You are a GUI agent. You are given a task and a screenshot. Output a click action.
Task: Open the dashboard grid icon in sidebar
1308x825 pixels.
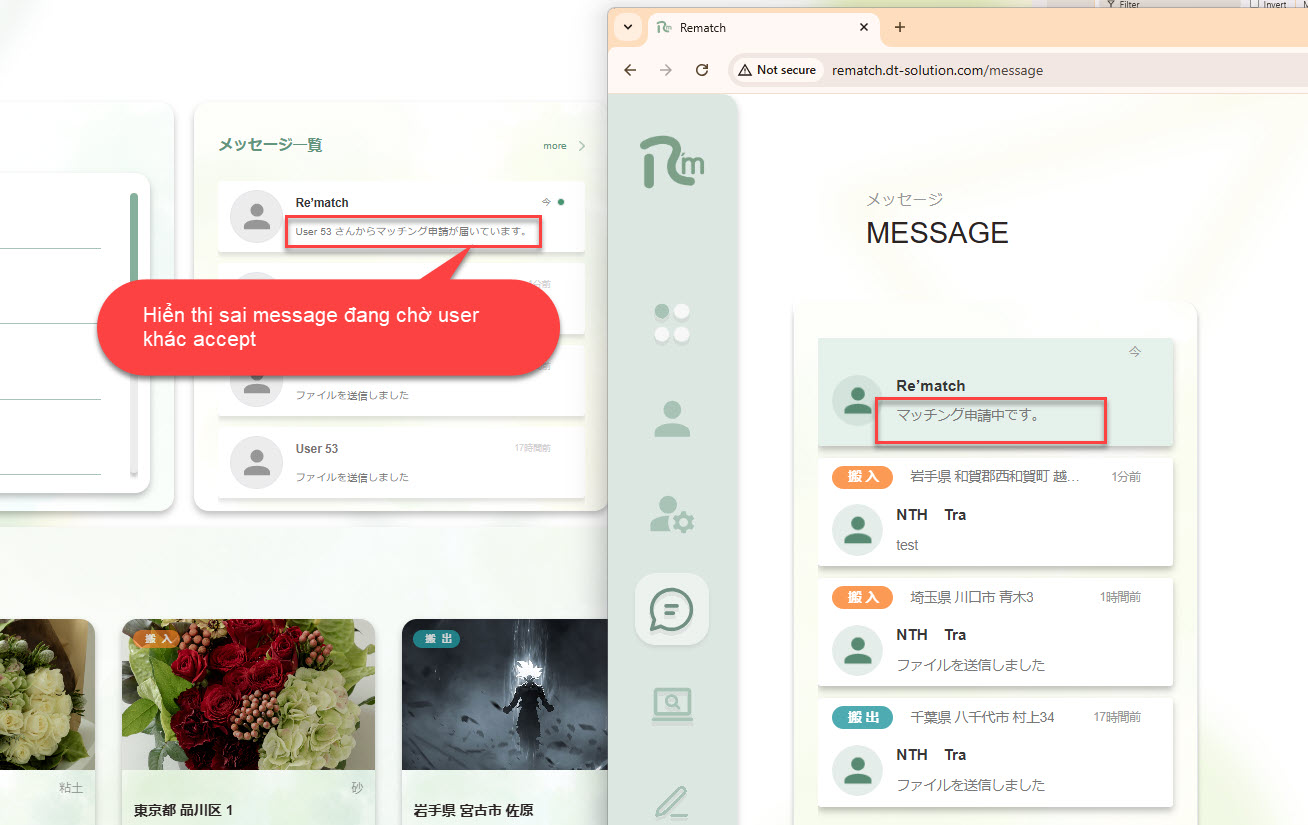click(672, 323)
